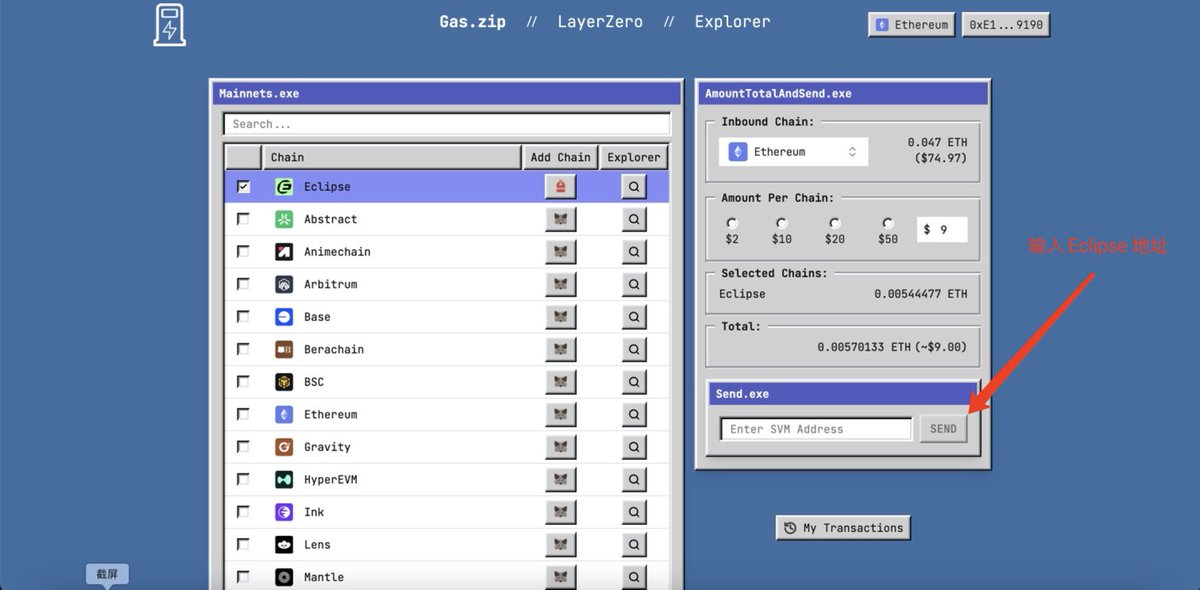Check the Gravity chain checkbox
The height and width of the screenshot is (590, 1200).
tap(243, 447)
